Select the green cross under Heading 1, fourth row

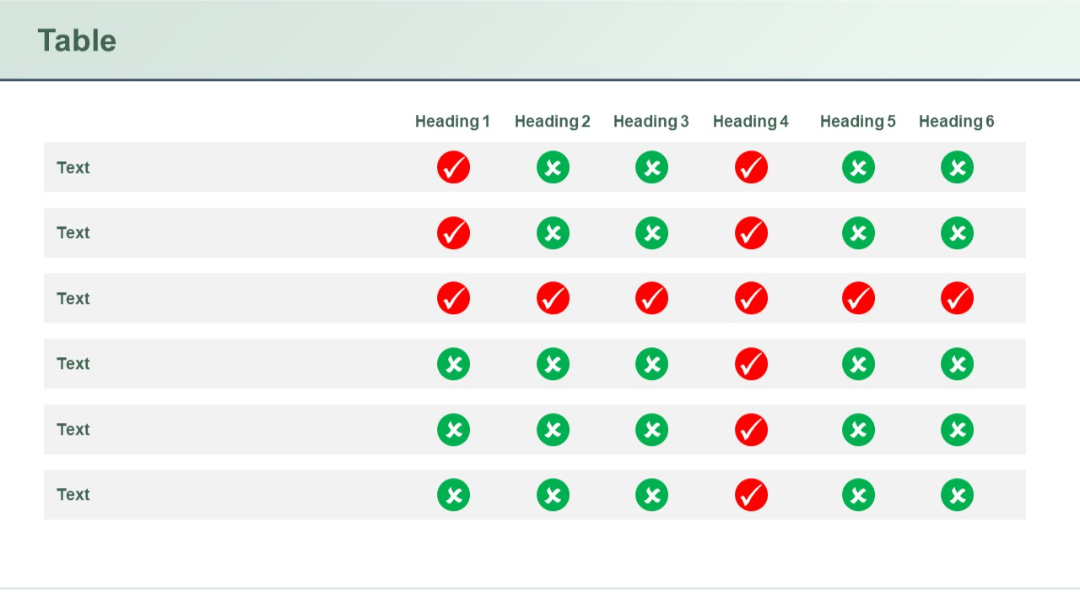point(453,364)
